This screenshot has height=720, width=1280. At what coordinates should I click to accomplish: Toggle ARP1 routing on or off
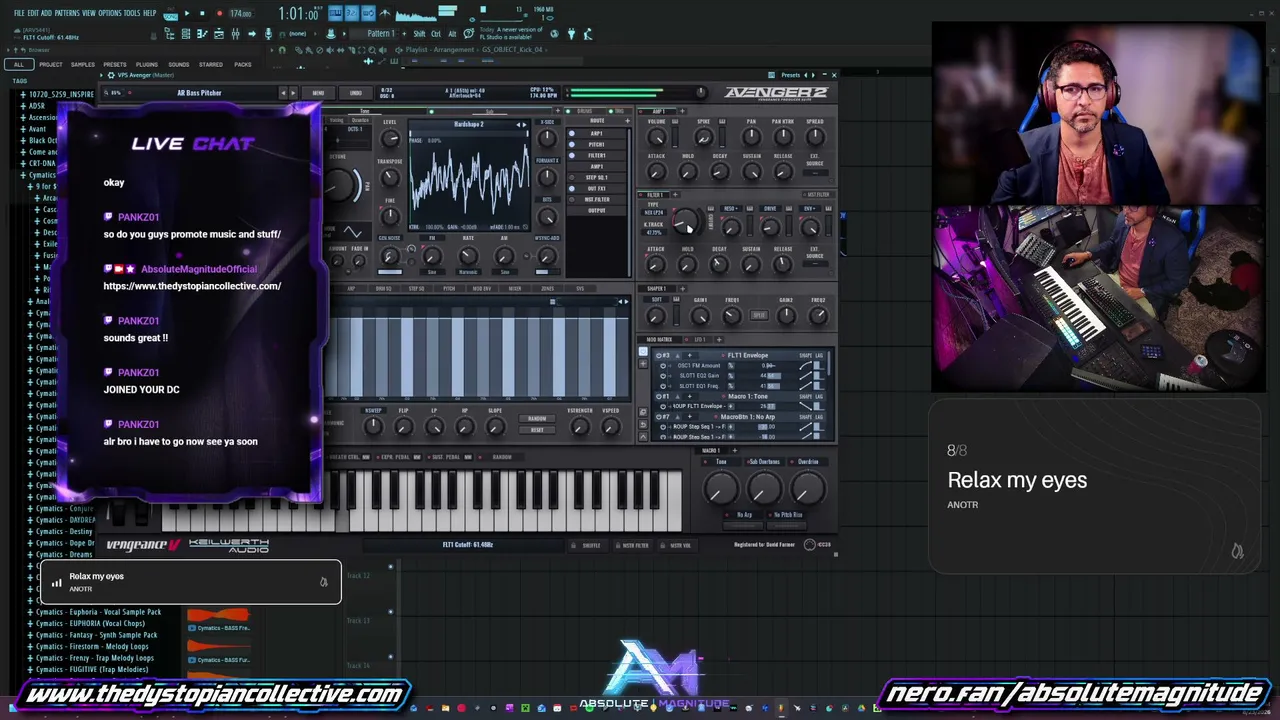(x=572, y=134)
